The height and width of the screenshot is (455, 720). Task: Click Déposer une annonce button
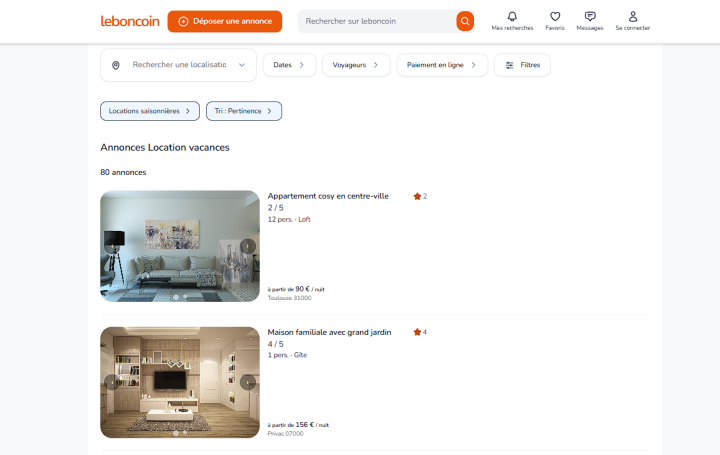click(225, 21)
